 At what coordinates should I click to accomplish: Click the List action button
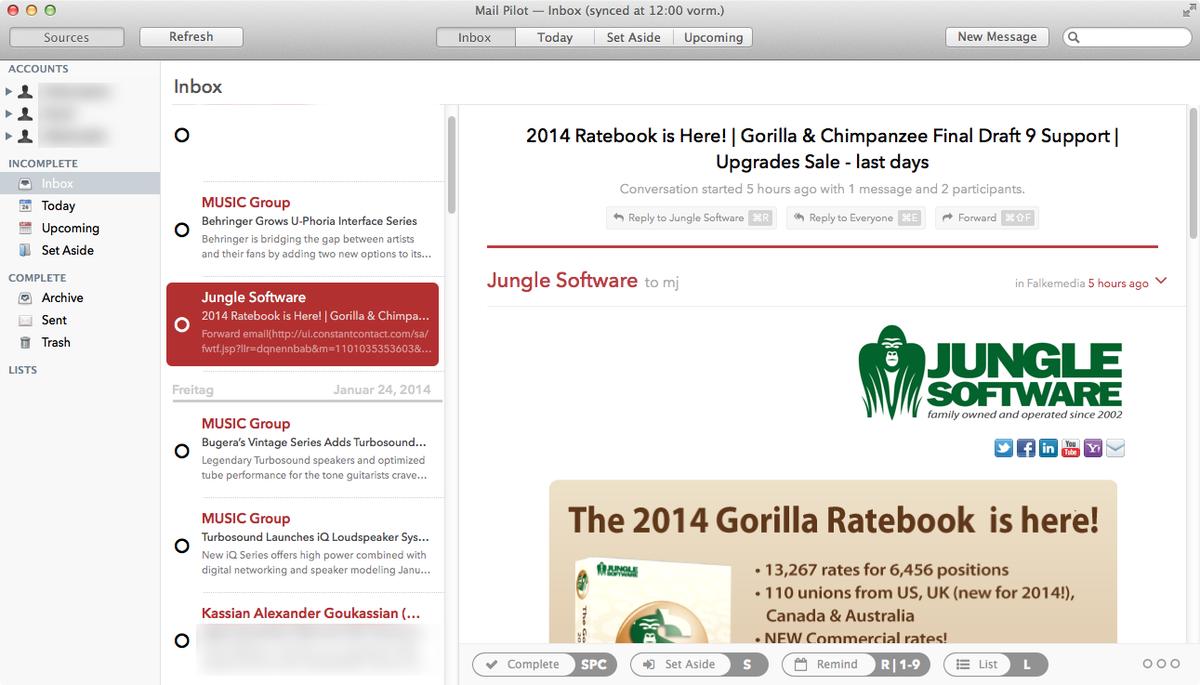995,664
